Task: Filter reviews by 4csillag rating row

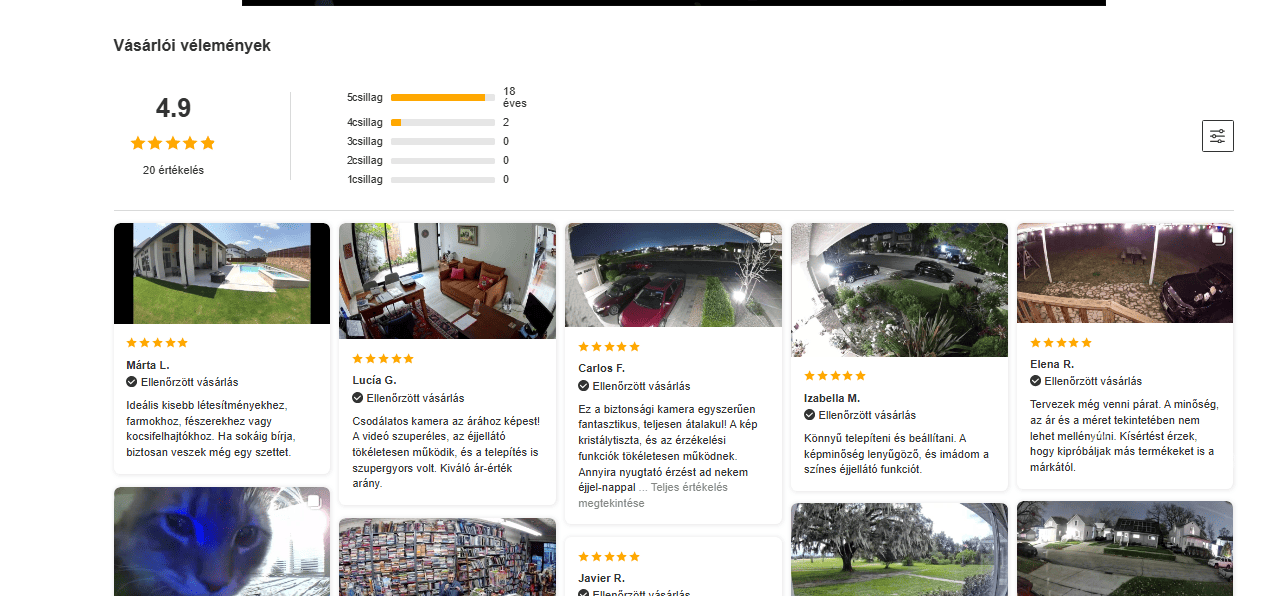Action: coord(428,122)
